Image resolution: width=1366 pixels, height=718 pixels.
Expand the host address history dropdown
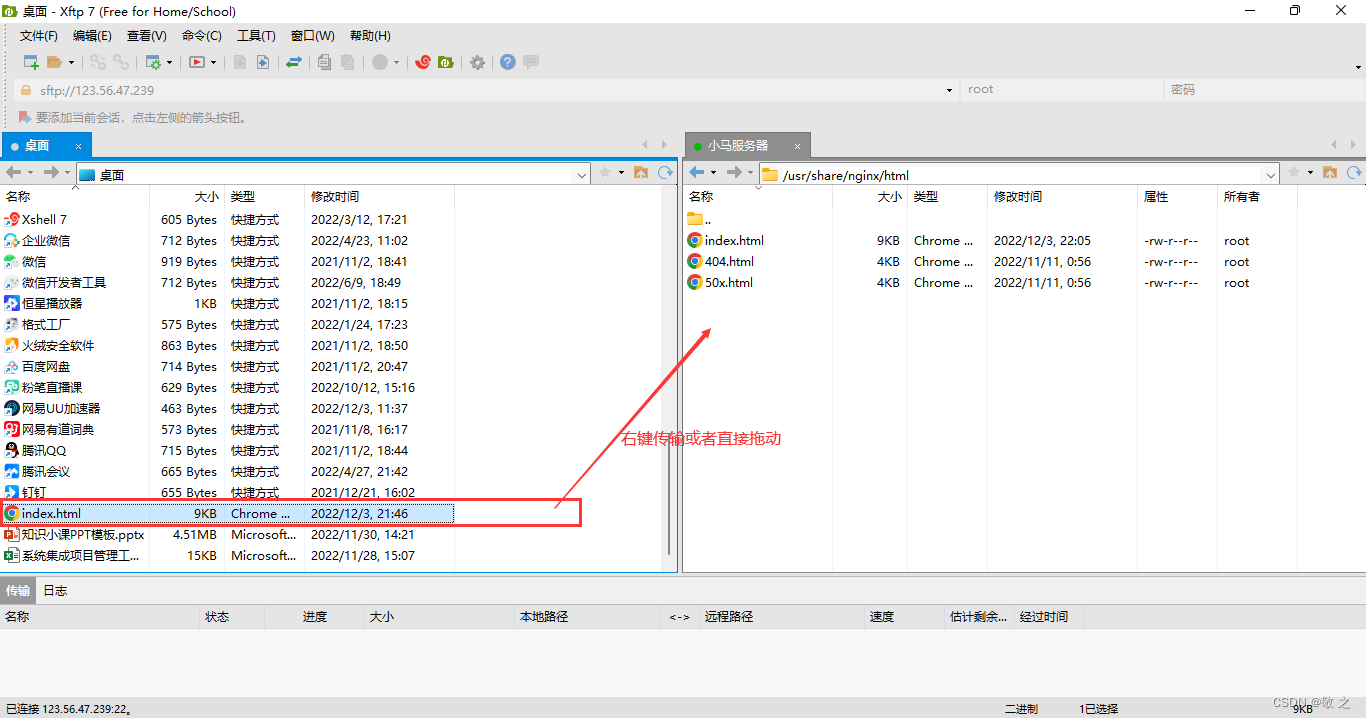[949, 90]
